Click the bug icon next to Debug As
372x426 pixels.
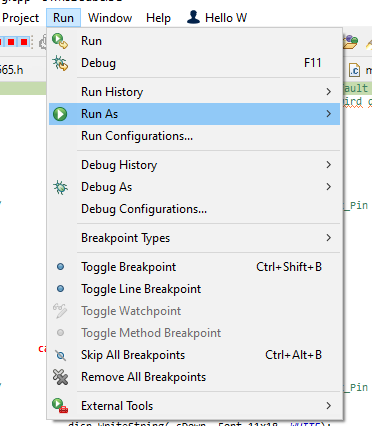pyautogui.click(x=60, y=187)
